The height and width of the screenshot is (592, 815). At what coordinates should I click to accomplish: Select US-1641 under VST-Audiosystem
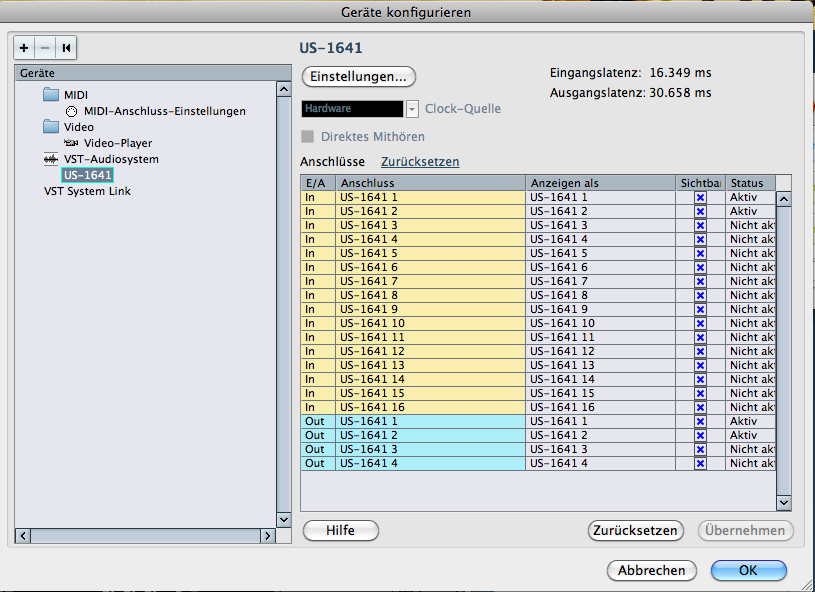(87, 175)
